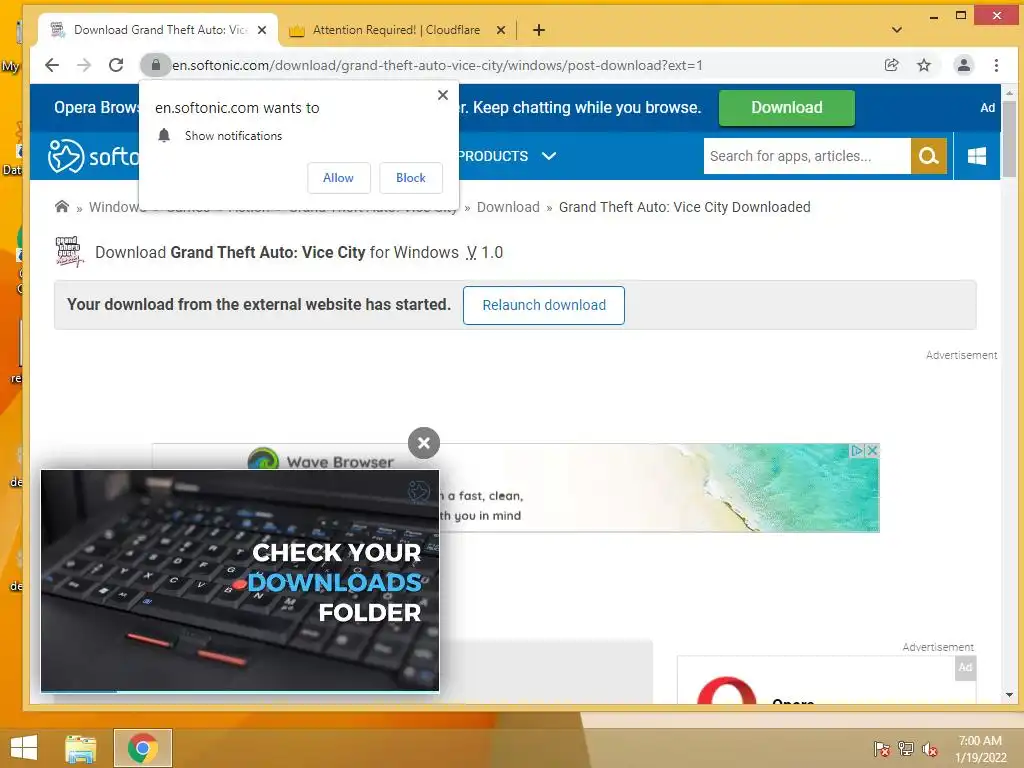This screenshot has width=1024, height=768.
Task: Open network tray icon
Action: point(906,749)
